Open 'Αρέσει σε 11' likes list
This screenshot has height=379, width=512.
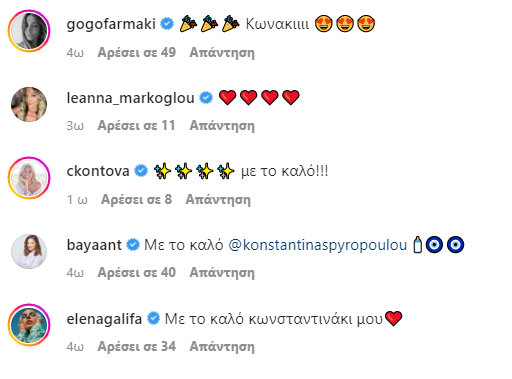(136, 126)
